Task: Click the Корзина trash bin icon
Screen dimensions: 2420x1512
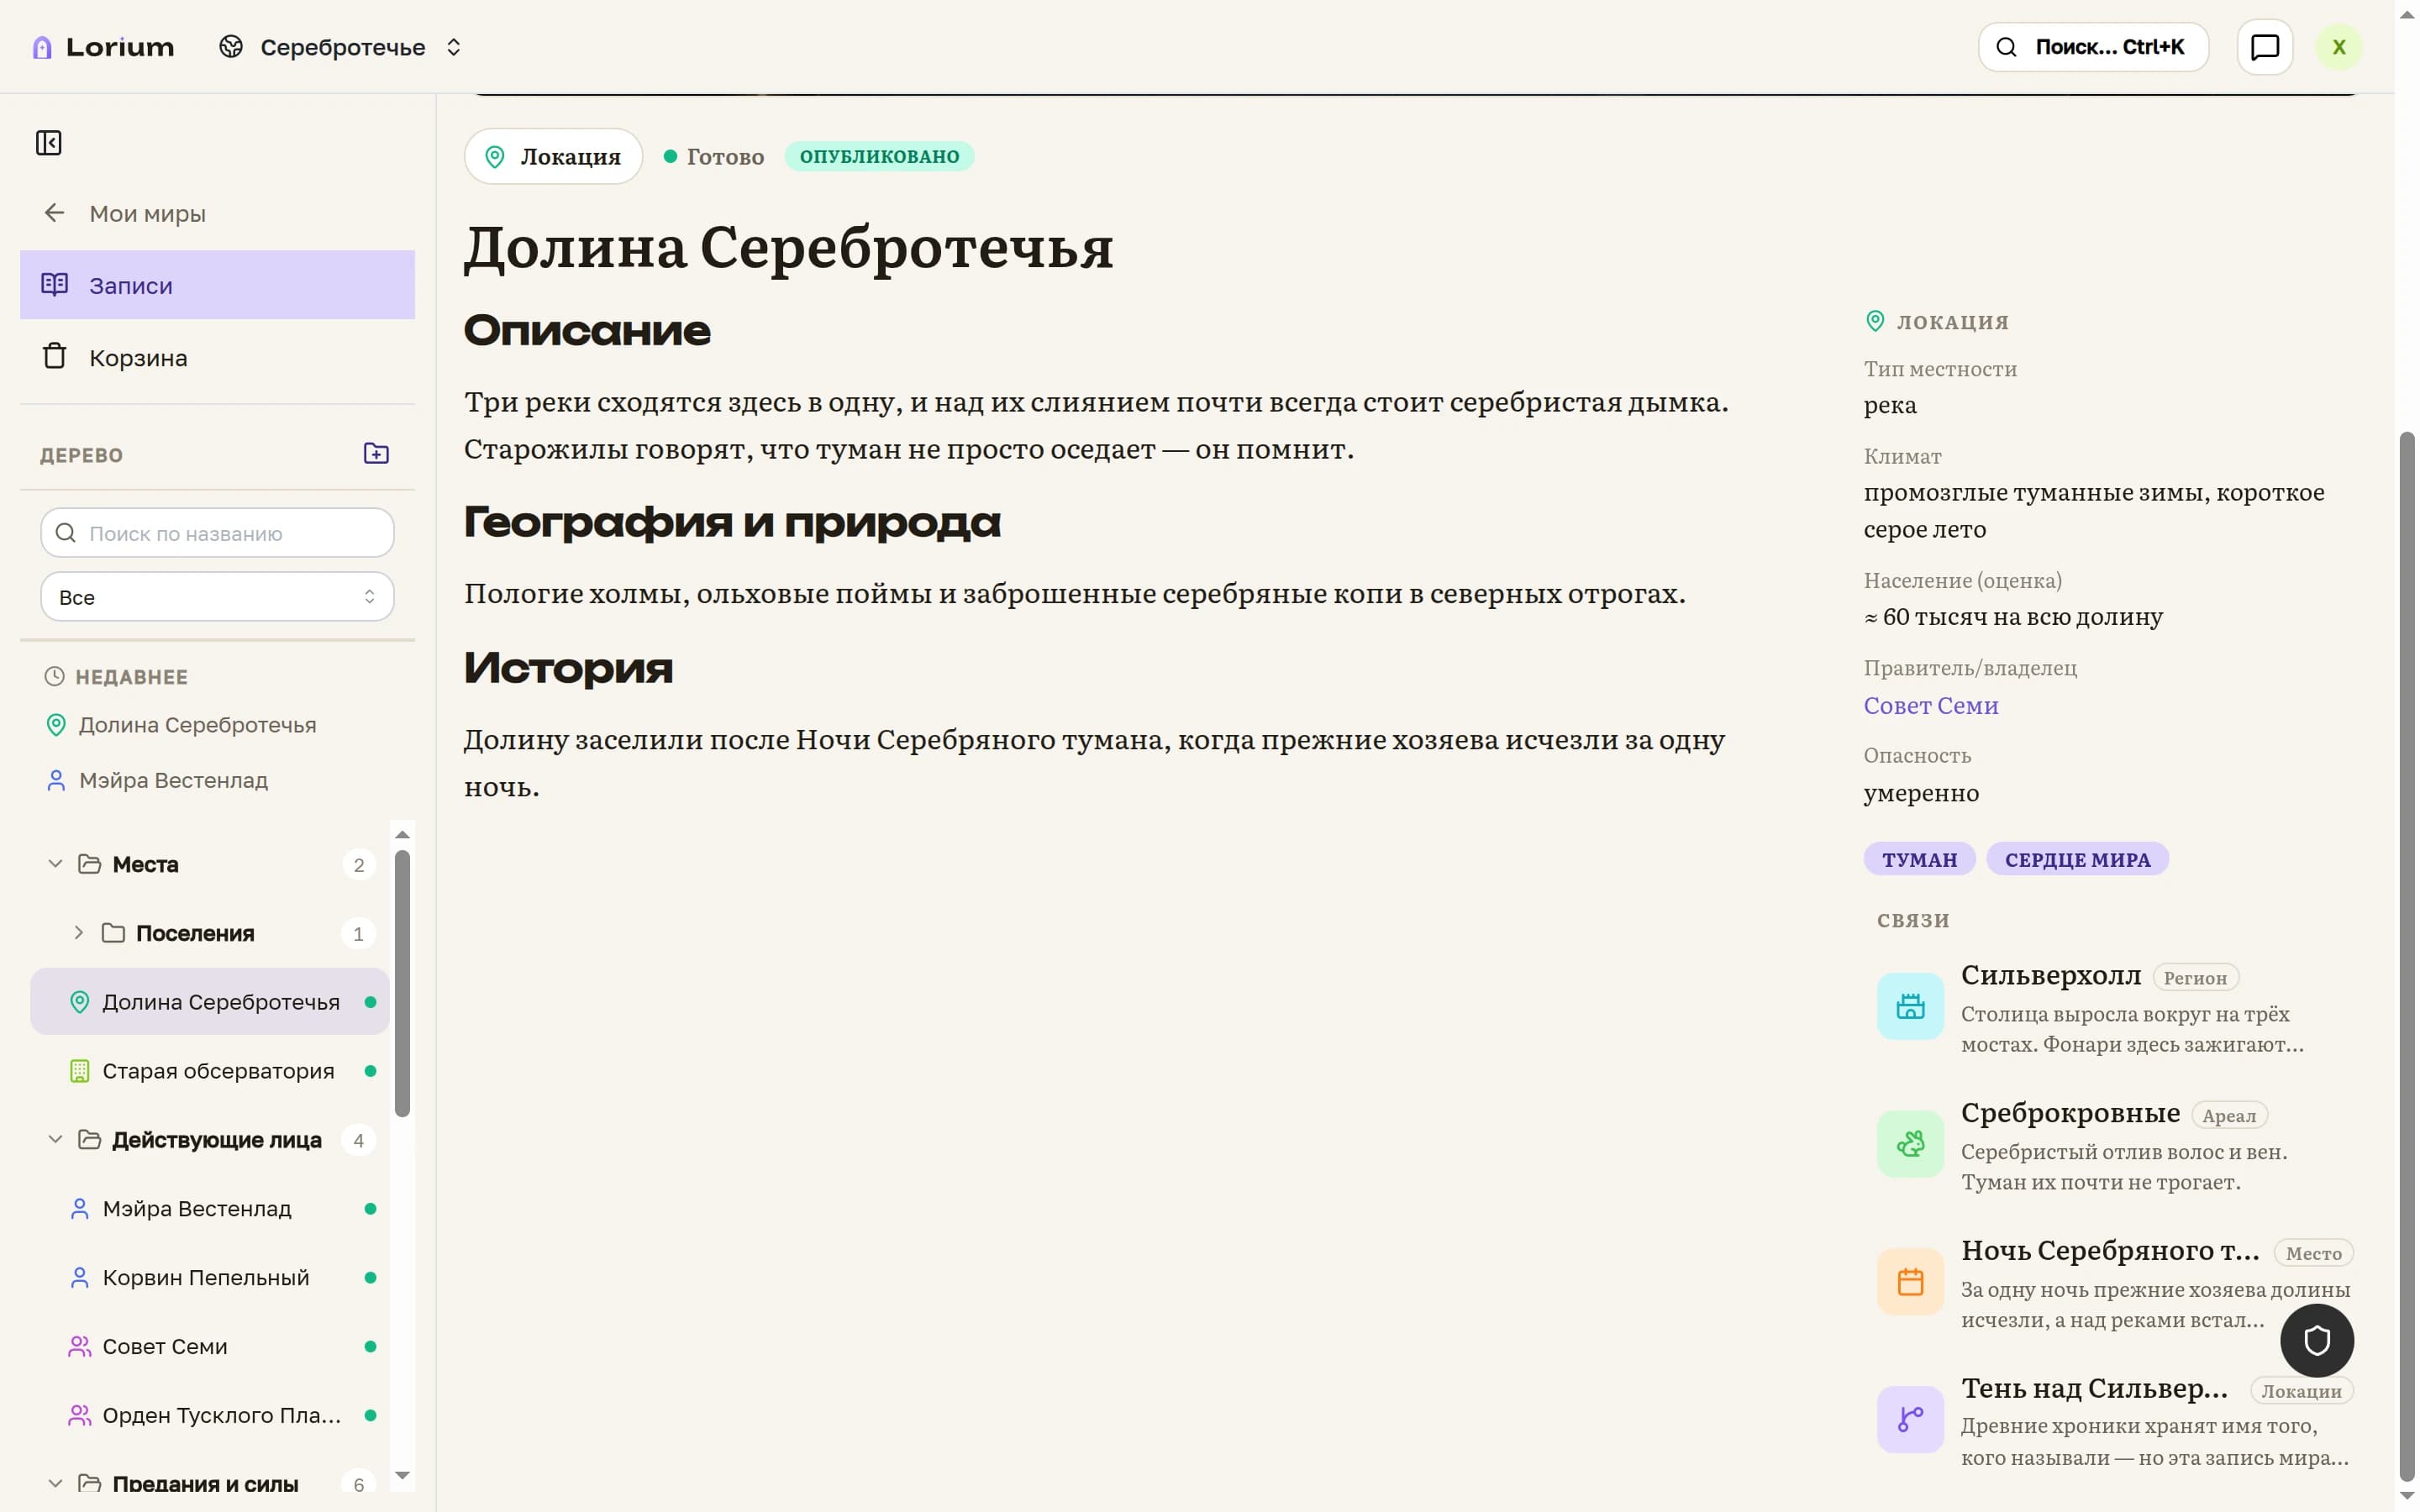Action: [x=54, y=356]
